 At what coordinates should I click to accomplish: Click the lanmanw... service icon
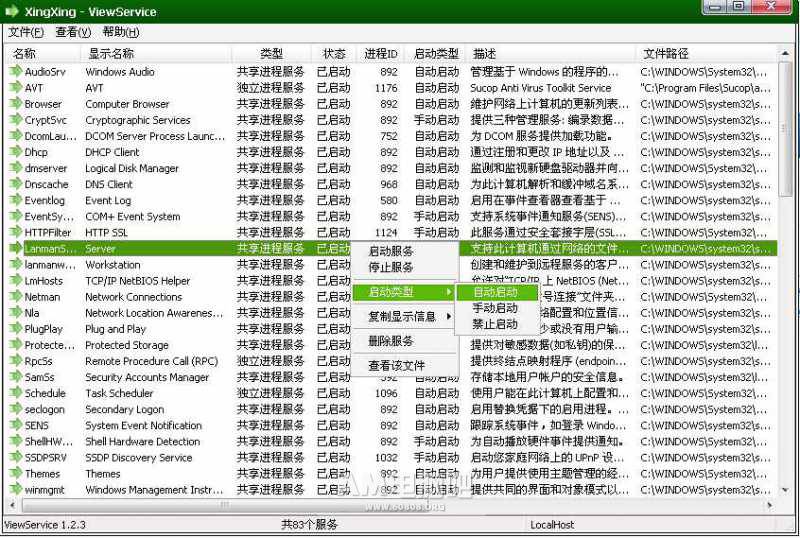pyautogui.click(x=16, y=264)
